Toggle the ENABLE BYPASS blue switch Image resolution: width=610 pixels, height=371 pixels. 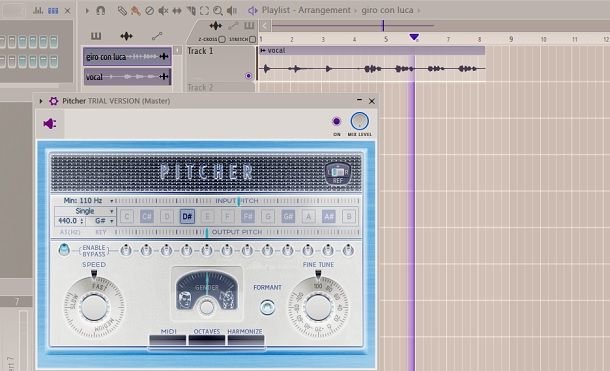64,250
